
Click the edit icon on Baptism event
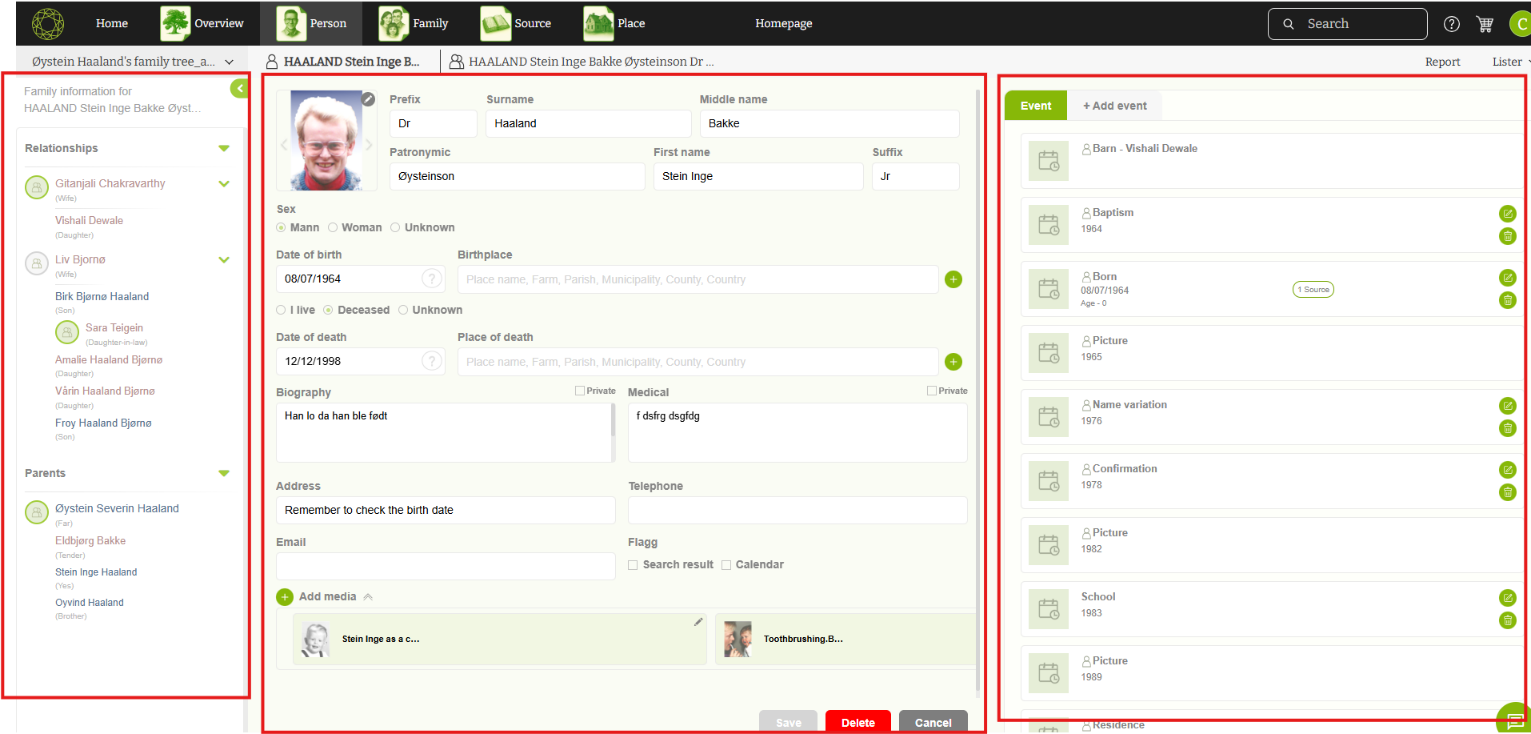coord(1507,214)
